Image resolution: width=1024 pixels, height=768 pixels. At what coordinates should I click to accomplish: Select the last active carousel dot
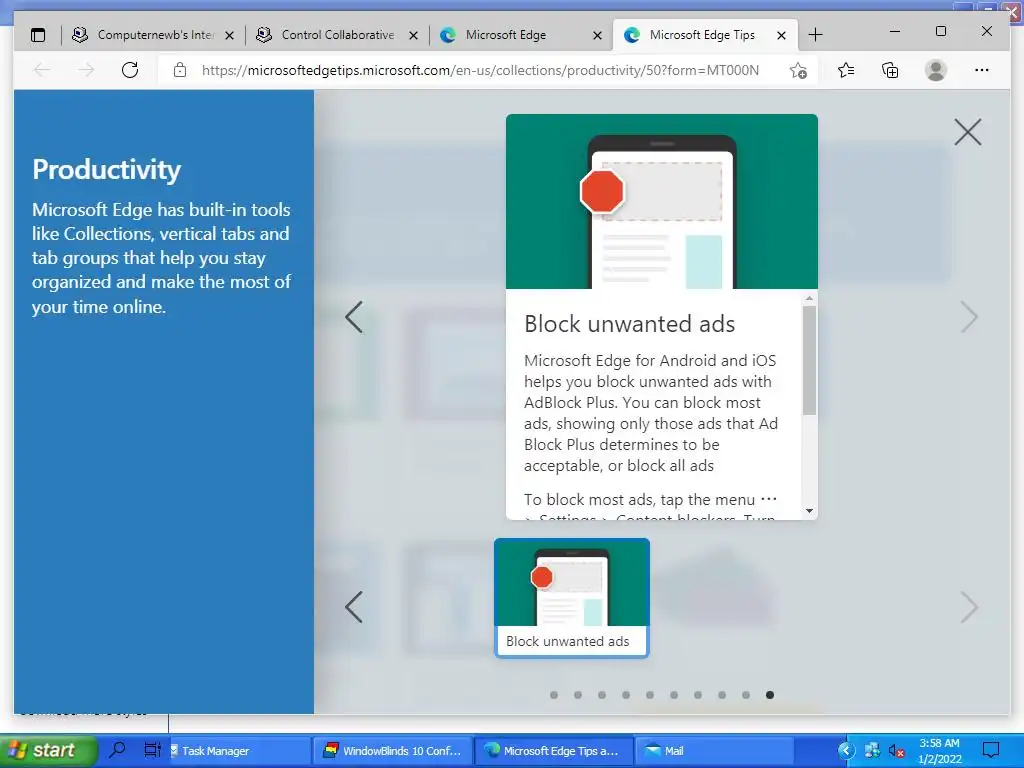(x=770, y=695)
